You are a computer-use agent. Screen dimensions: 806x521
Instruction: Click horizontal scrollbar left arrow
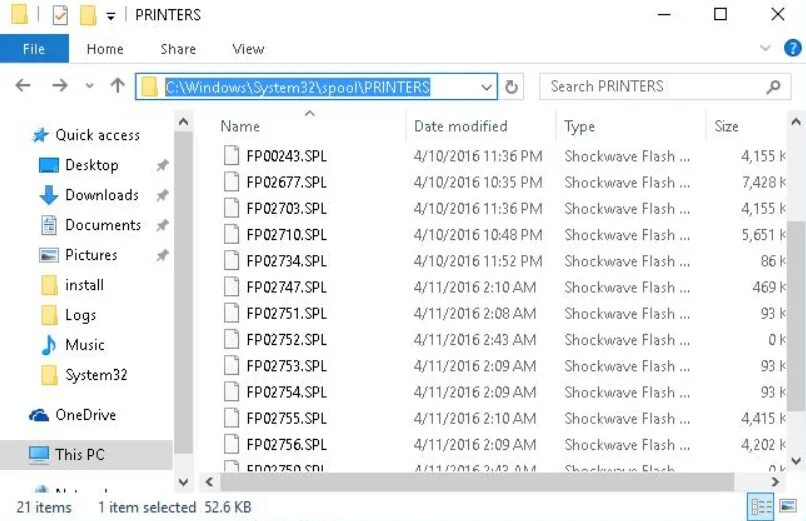[209, 482]
